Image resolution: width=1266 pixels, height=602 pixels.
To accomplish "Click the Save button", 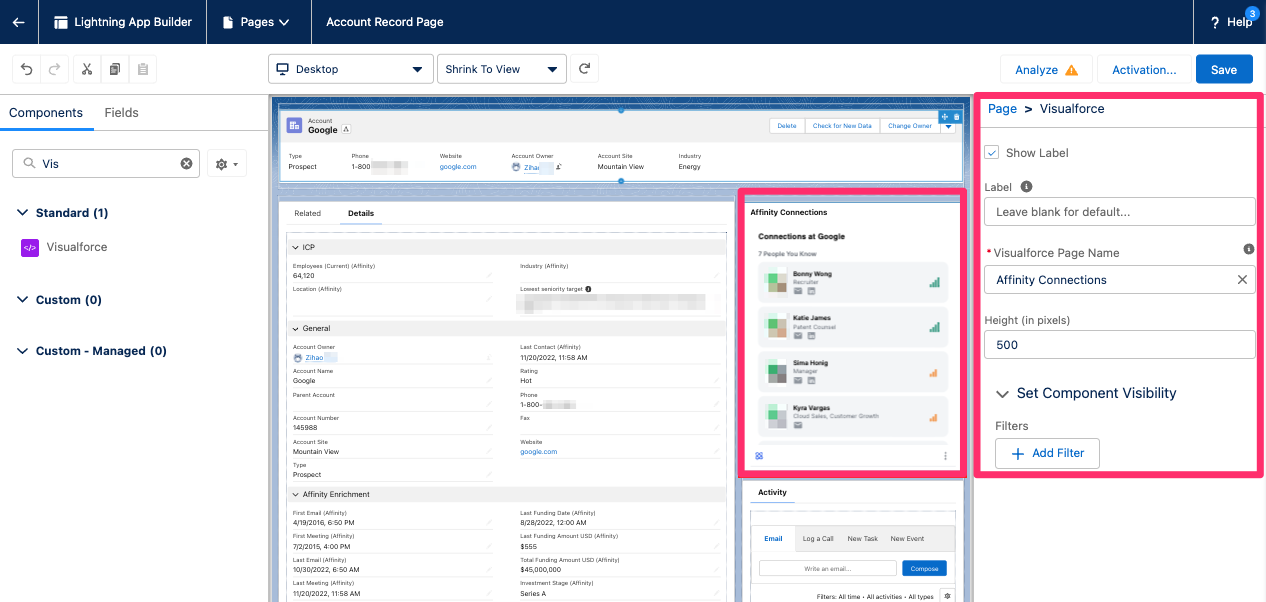I will point(1224,68).
